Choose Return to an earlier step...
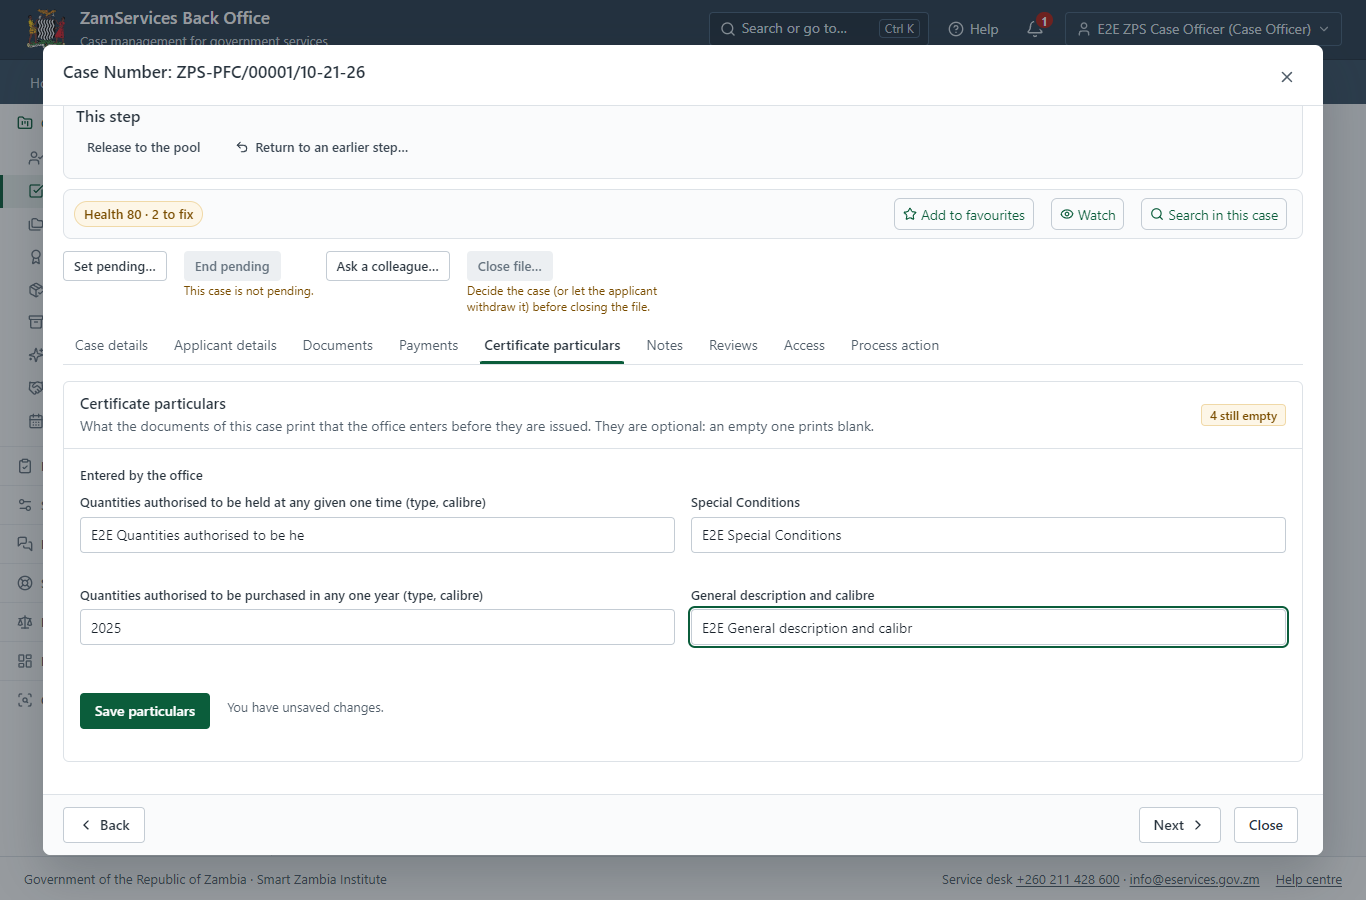 click(x=322, y=147)
